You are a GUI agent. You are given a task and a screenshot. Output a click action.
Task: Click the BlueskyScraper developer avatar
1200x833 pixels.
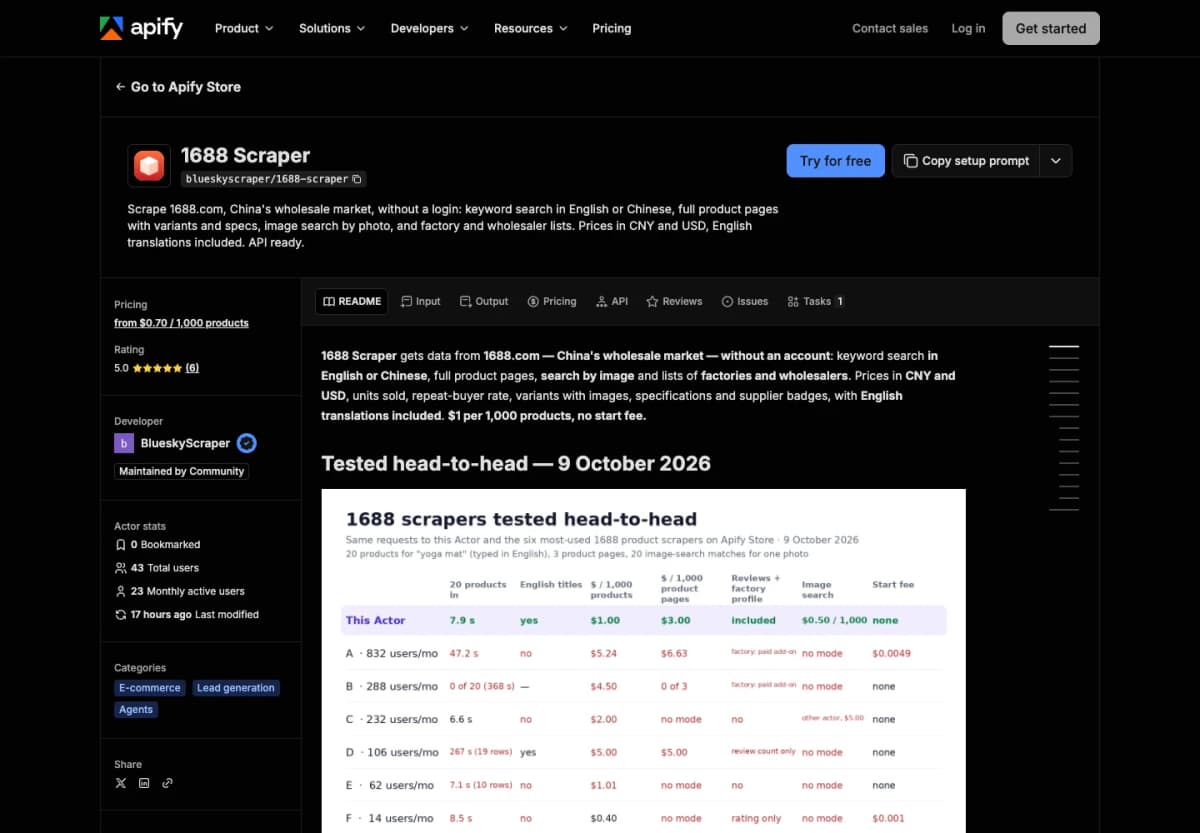[x=124, y=443]
